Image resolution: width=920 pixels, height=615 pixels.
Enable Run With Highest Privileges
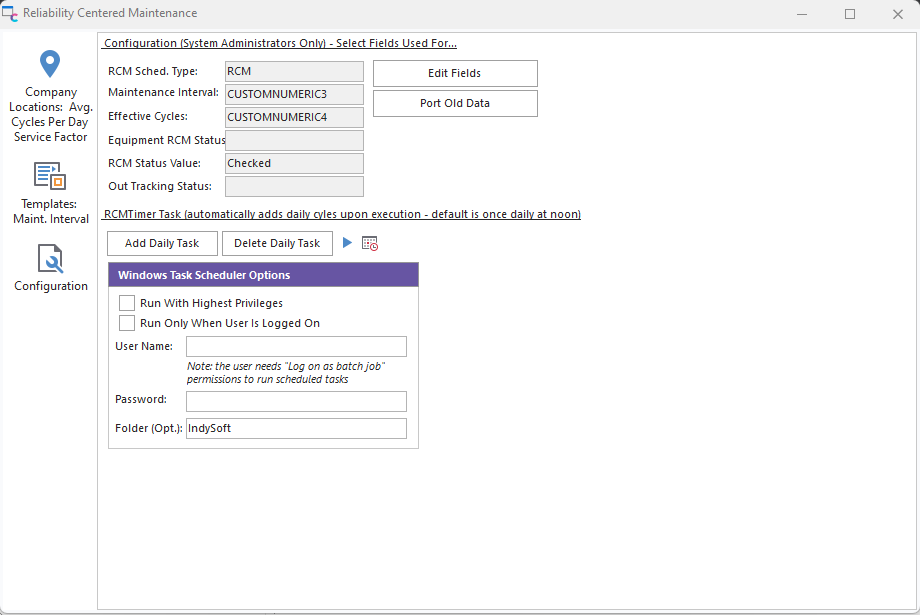pyautogui.click(x=127, y=303)
